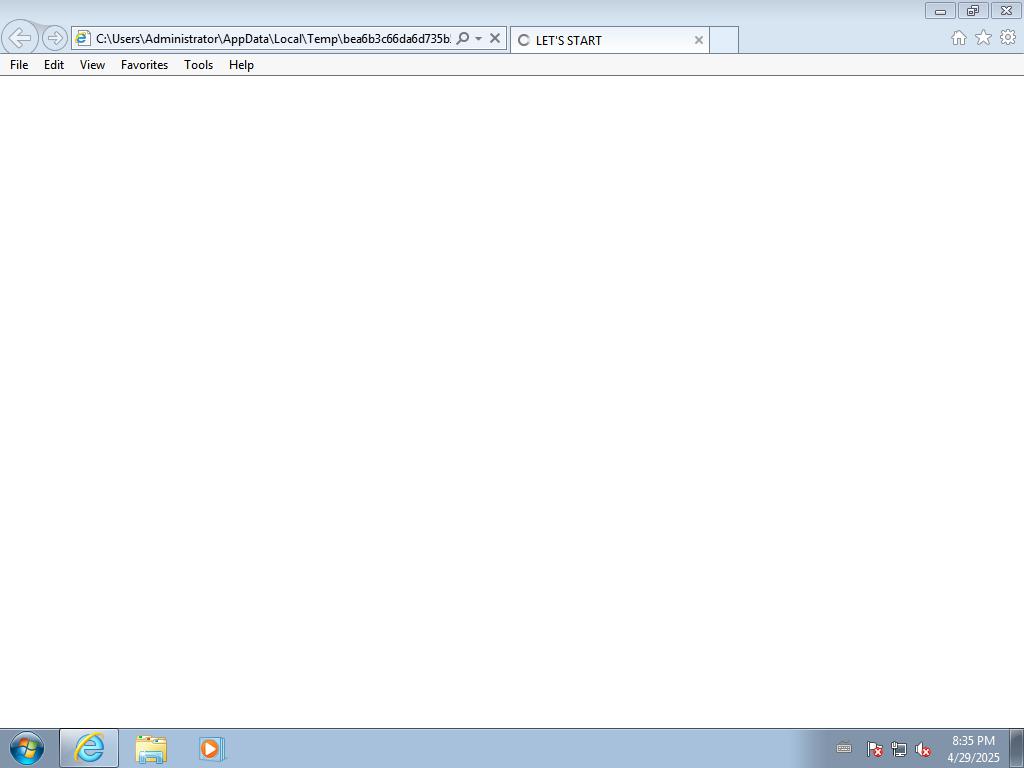The width and height of the screenshot is (1024, 768).
Task: Click the Show desktop strip on the taskbar
Action: click(x=1017, y=748)
